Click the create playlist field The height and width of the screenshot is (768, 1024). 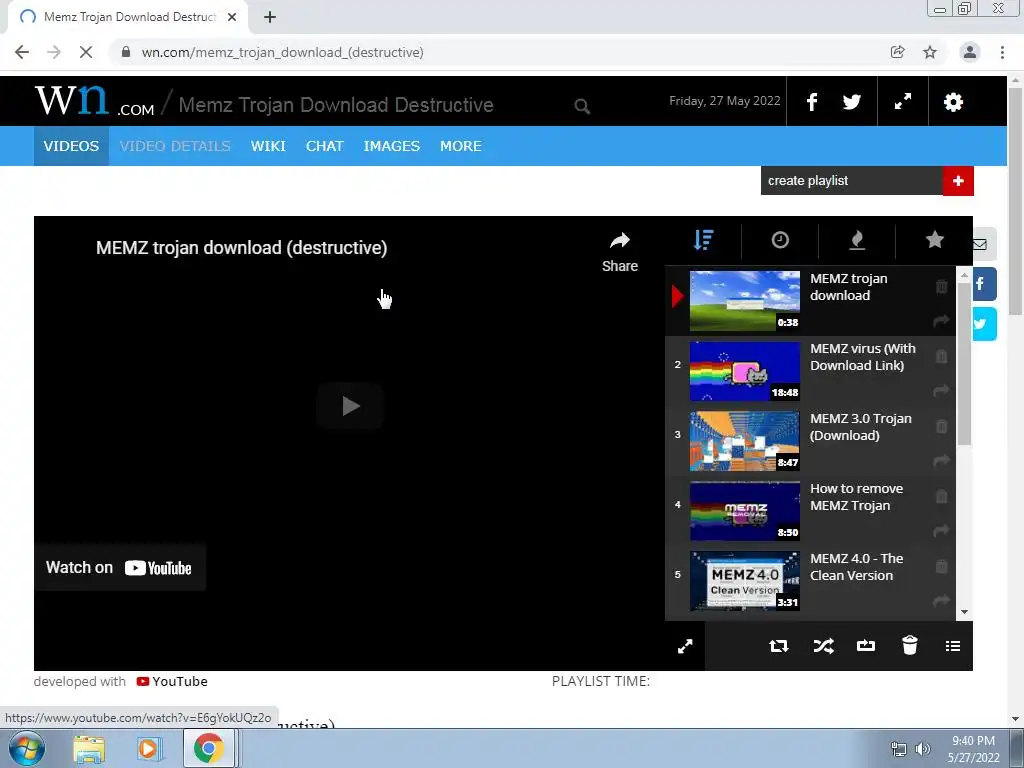852,181
